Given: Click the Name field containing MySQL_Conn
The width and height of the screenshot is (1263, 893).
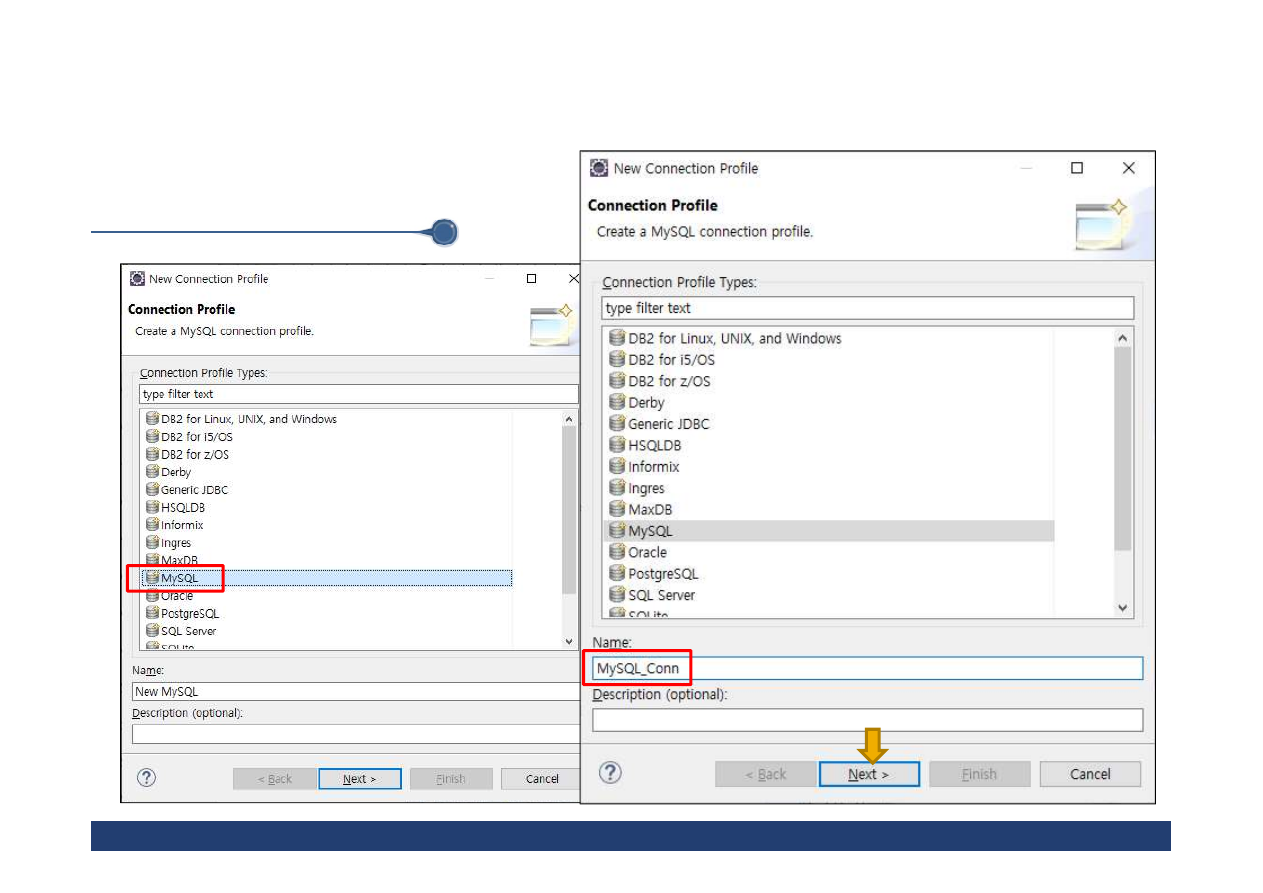Looking at the screenshot, I should 866,668.
